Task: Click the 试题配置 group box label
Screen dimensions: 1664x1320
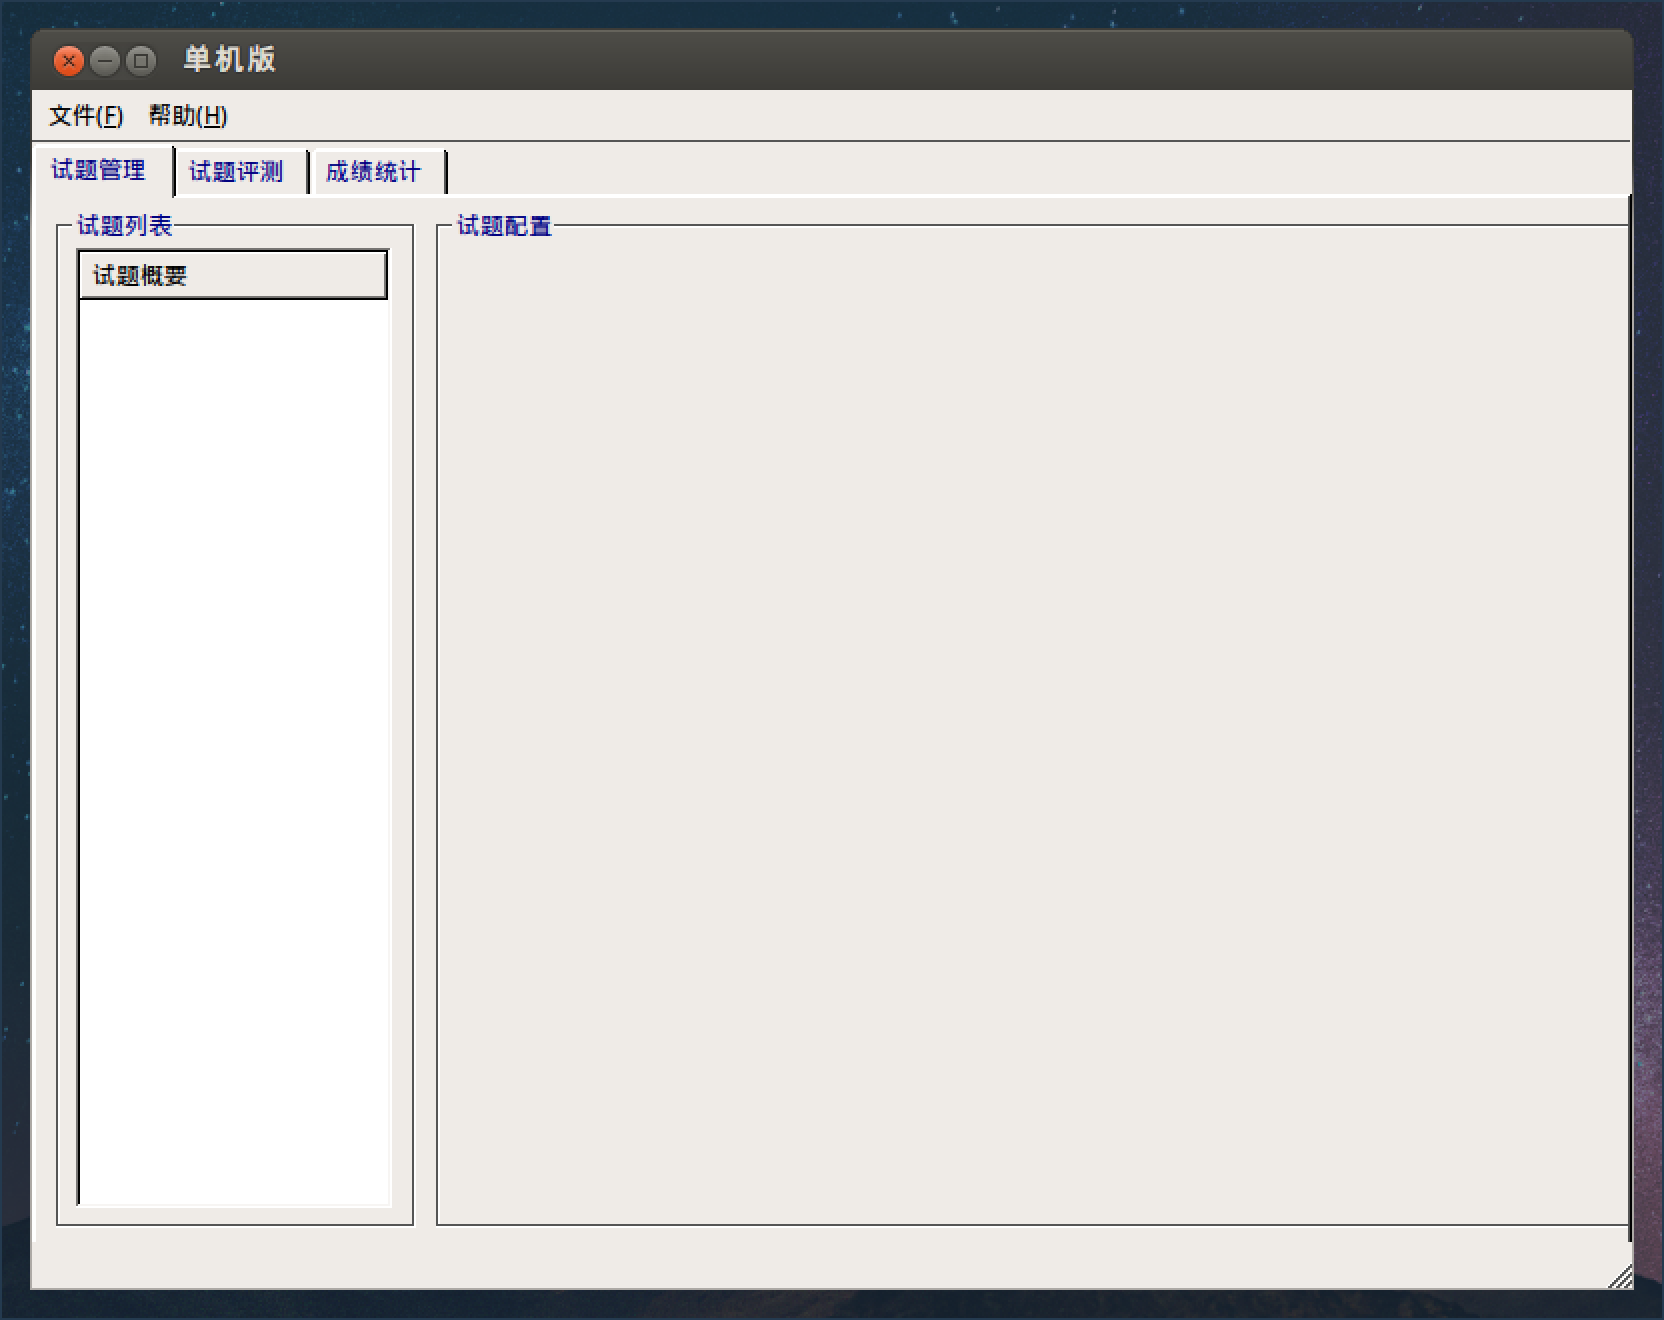Action: (505, 226)
